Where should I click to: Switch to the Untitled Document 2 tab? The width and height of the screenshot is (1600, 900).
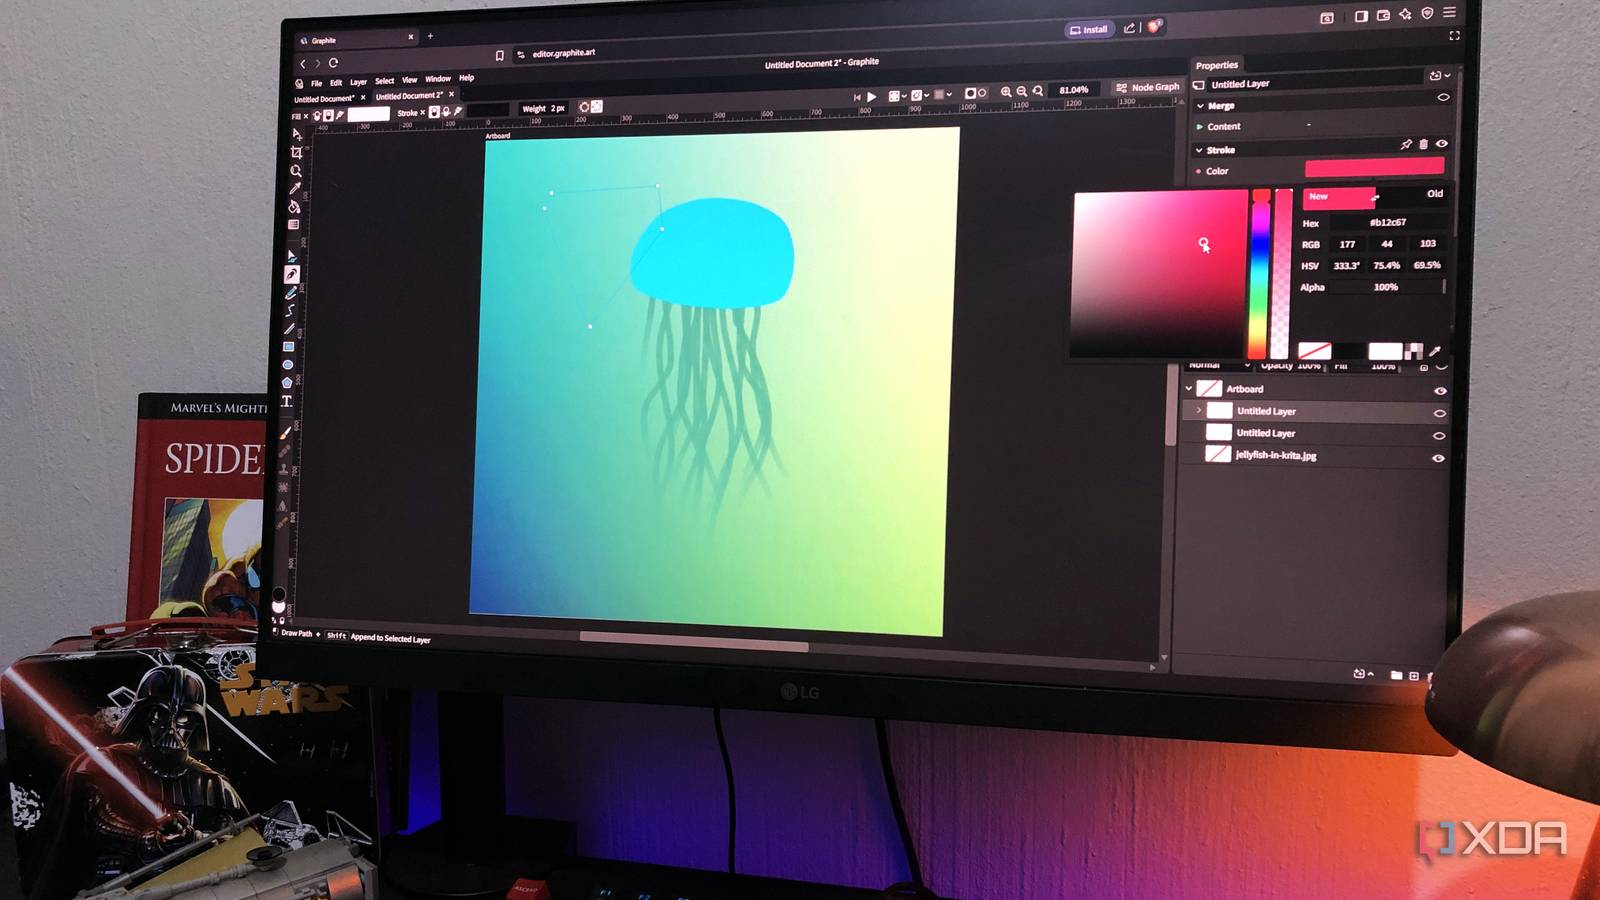point(408,94)
